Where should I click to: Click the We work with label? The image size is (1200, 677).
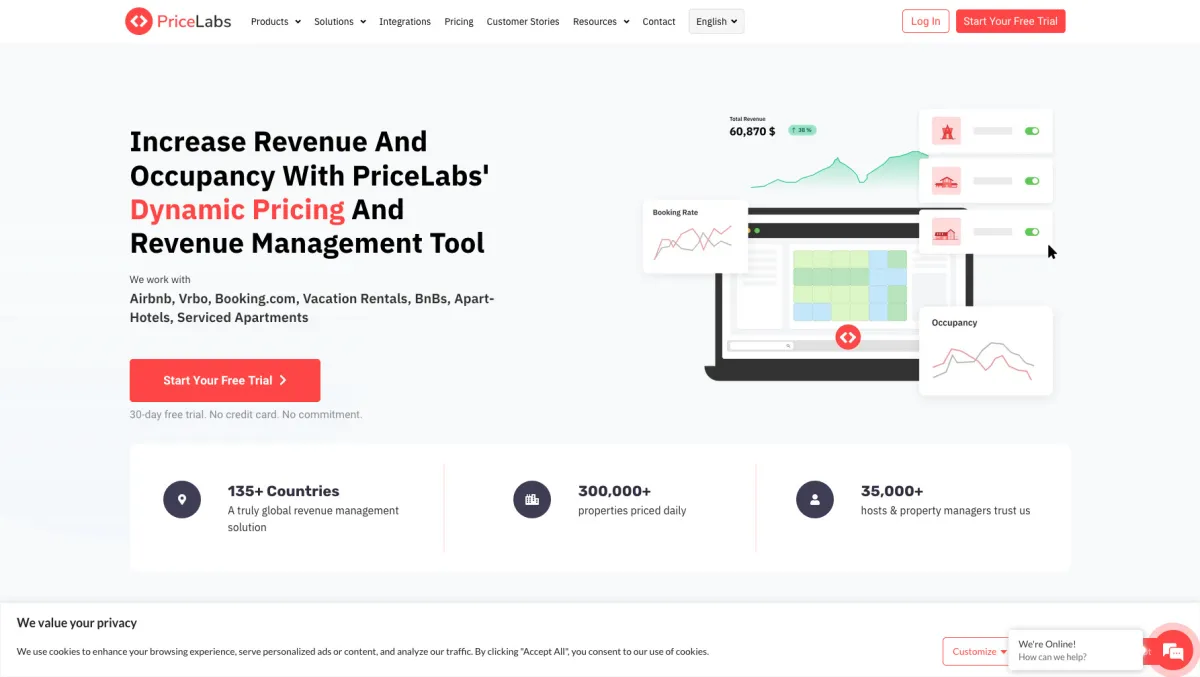tap(160, 279)
